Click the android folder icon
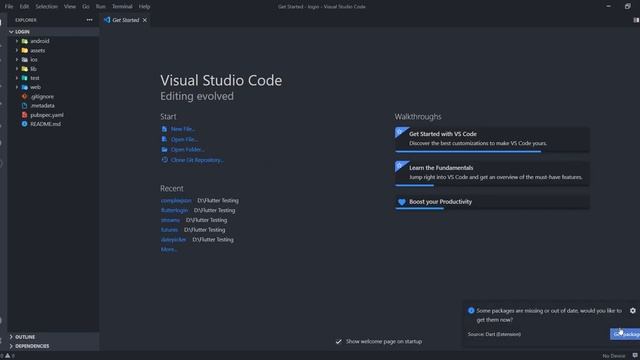This screenshot has height=360, width=640. pos(24,41)
